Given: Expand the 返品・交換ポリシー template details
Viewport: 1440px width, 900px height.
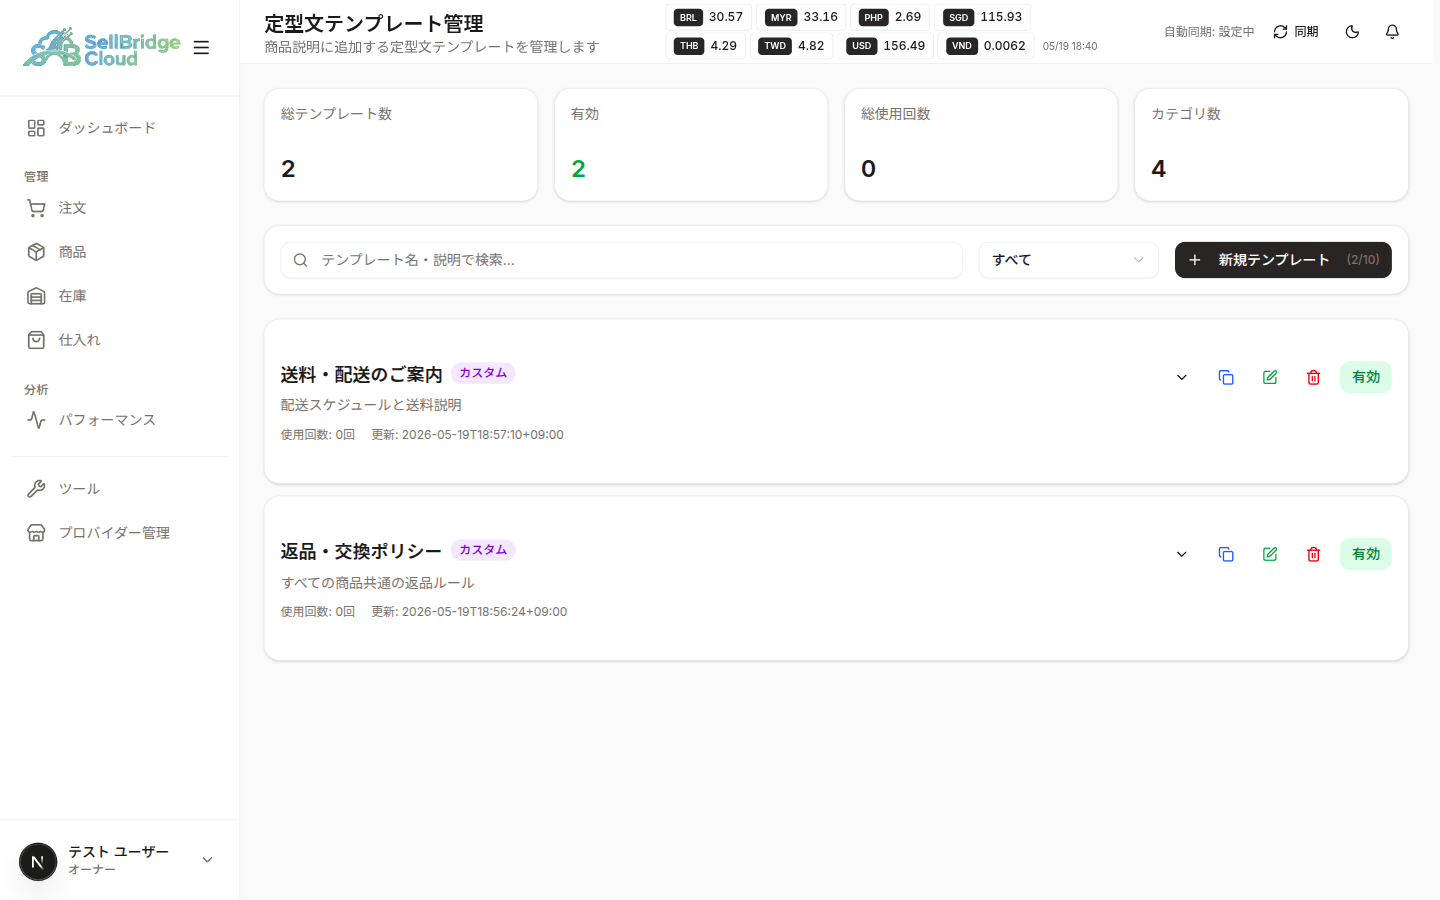Looking at the screenshot, I should click(1182, 554).
